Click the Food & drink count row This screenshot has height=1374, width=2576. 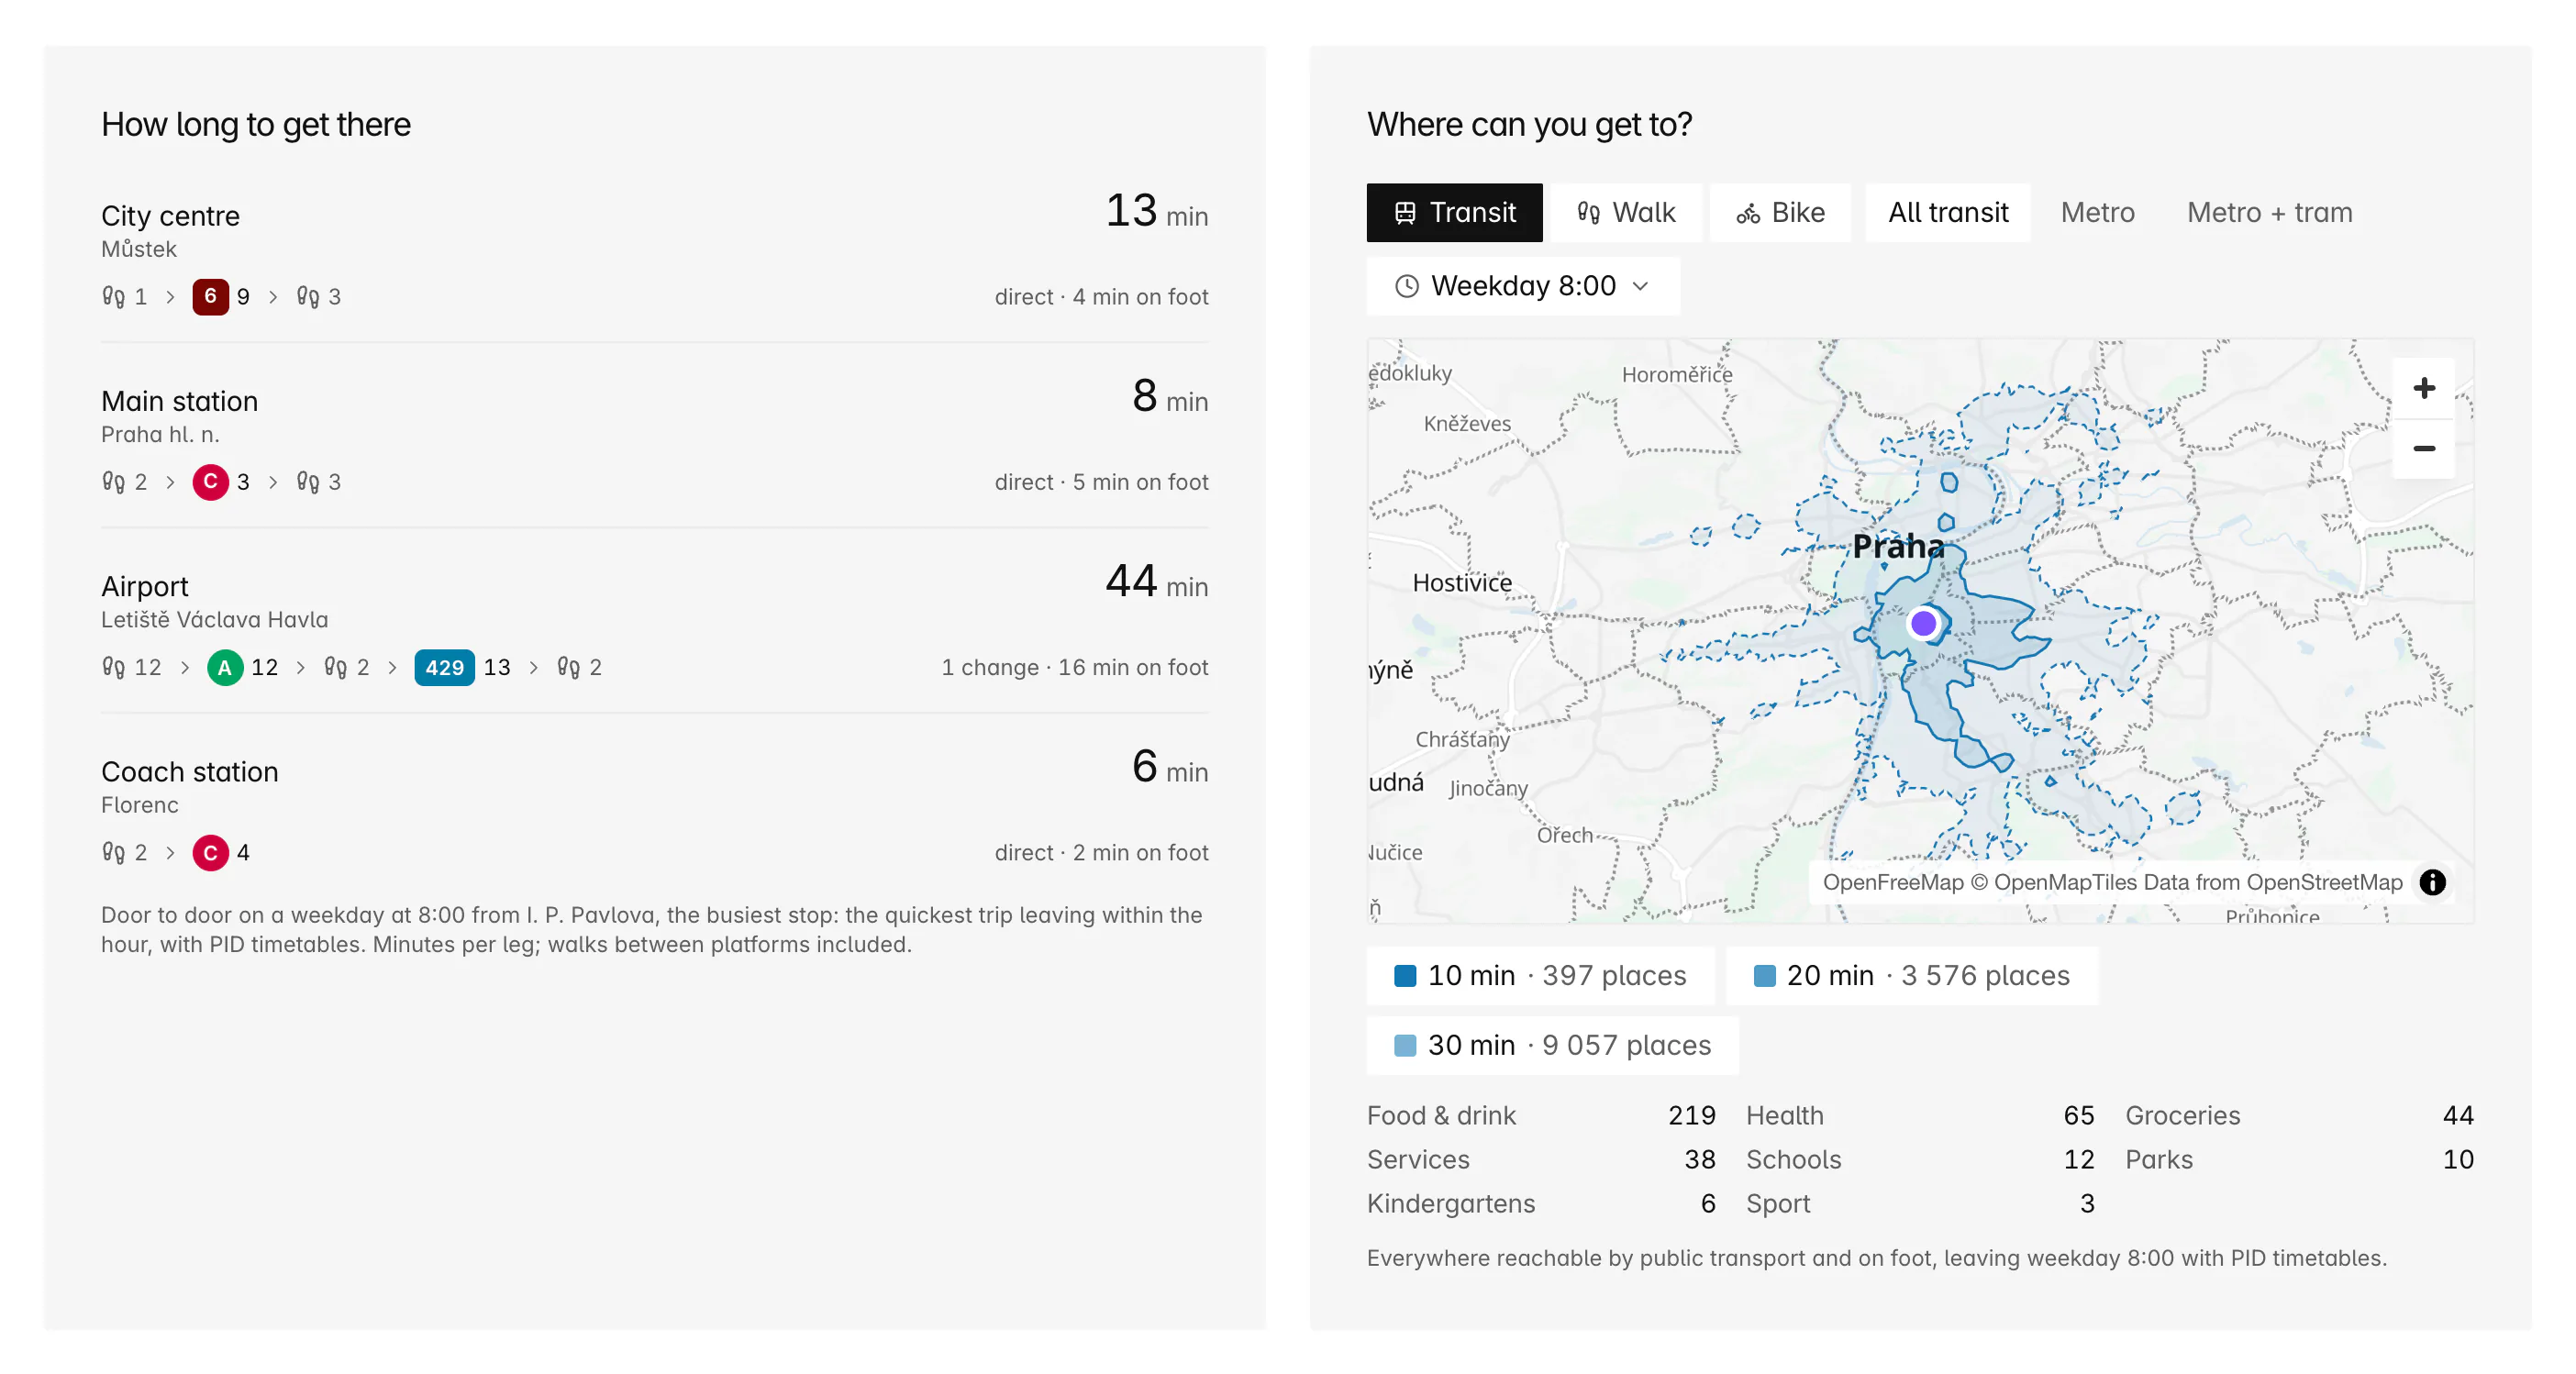pos(1540,1115)
